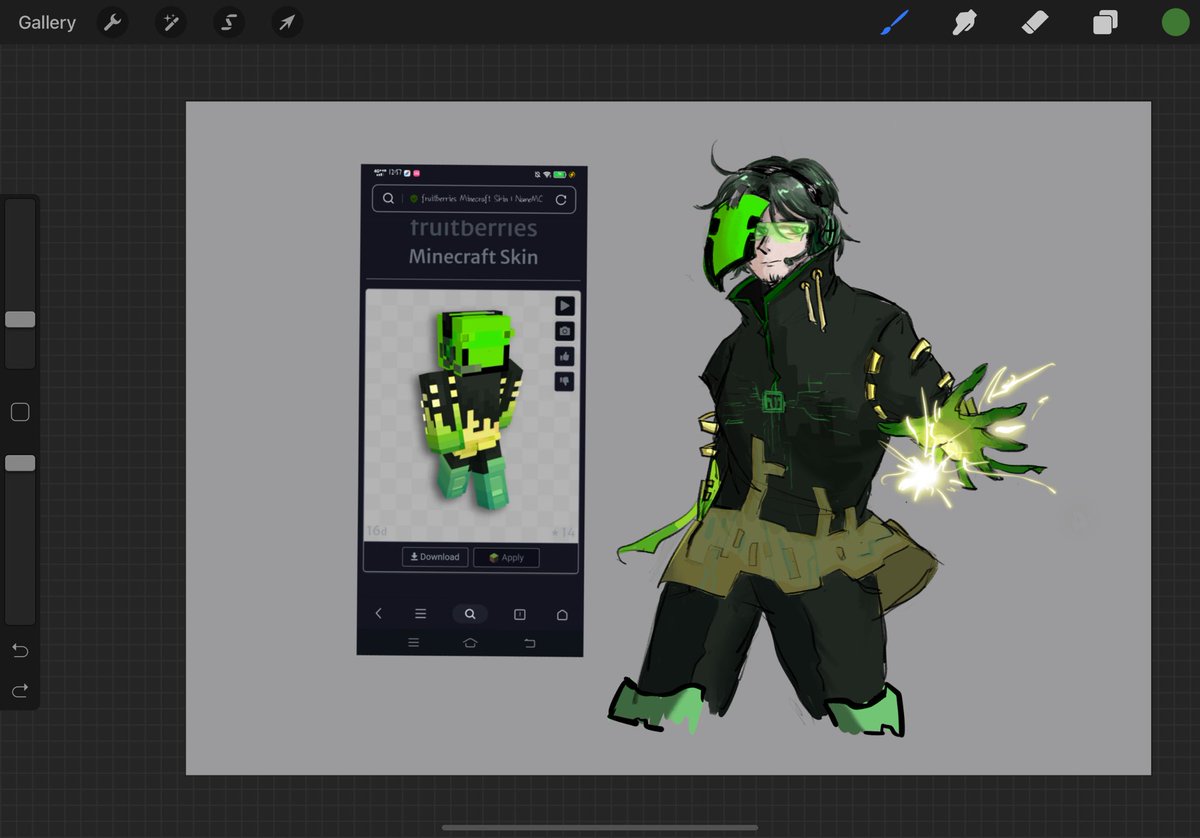
Task: Click the phone system back arrow icon
Action: (530, 642)
